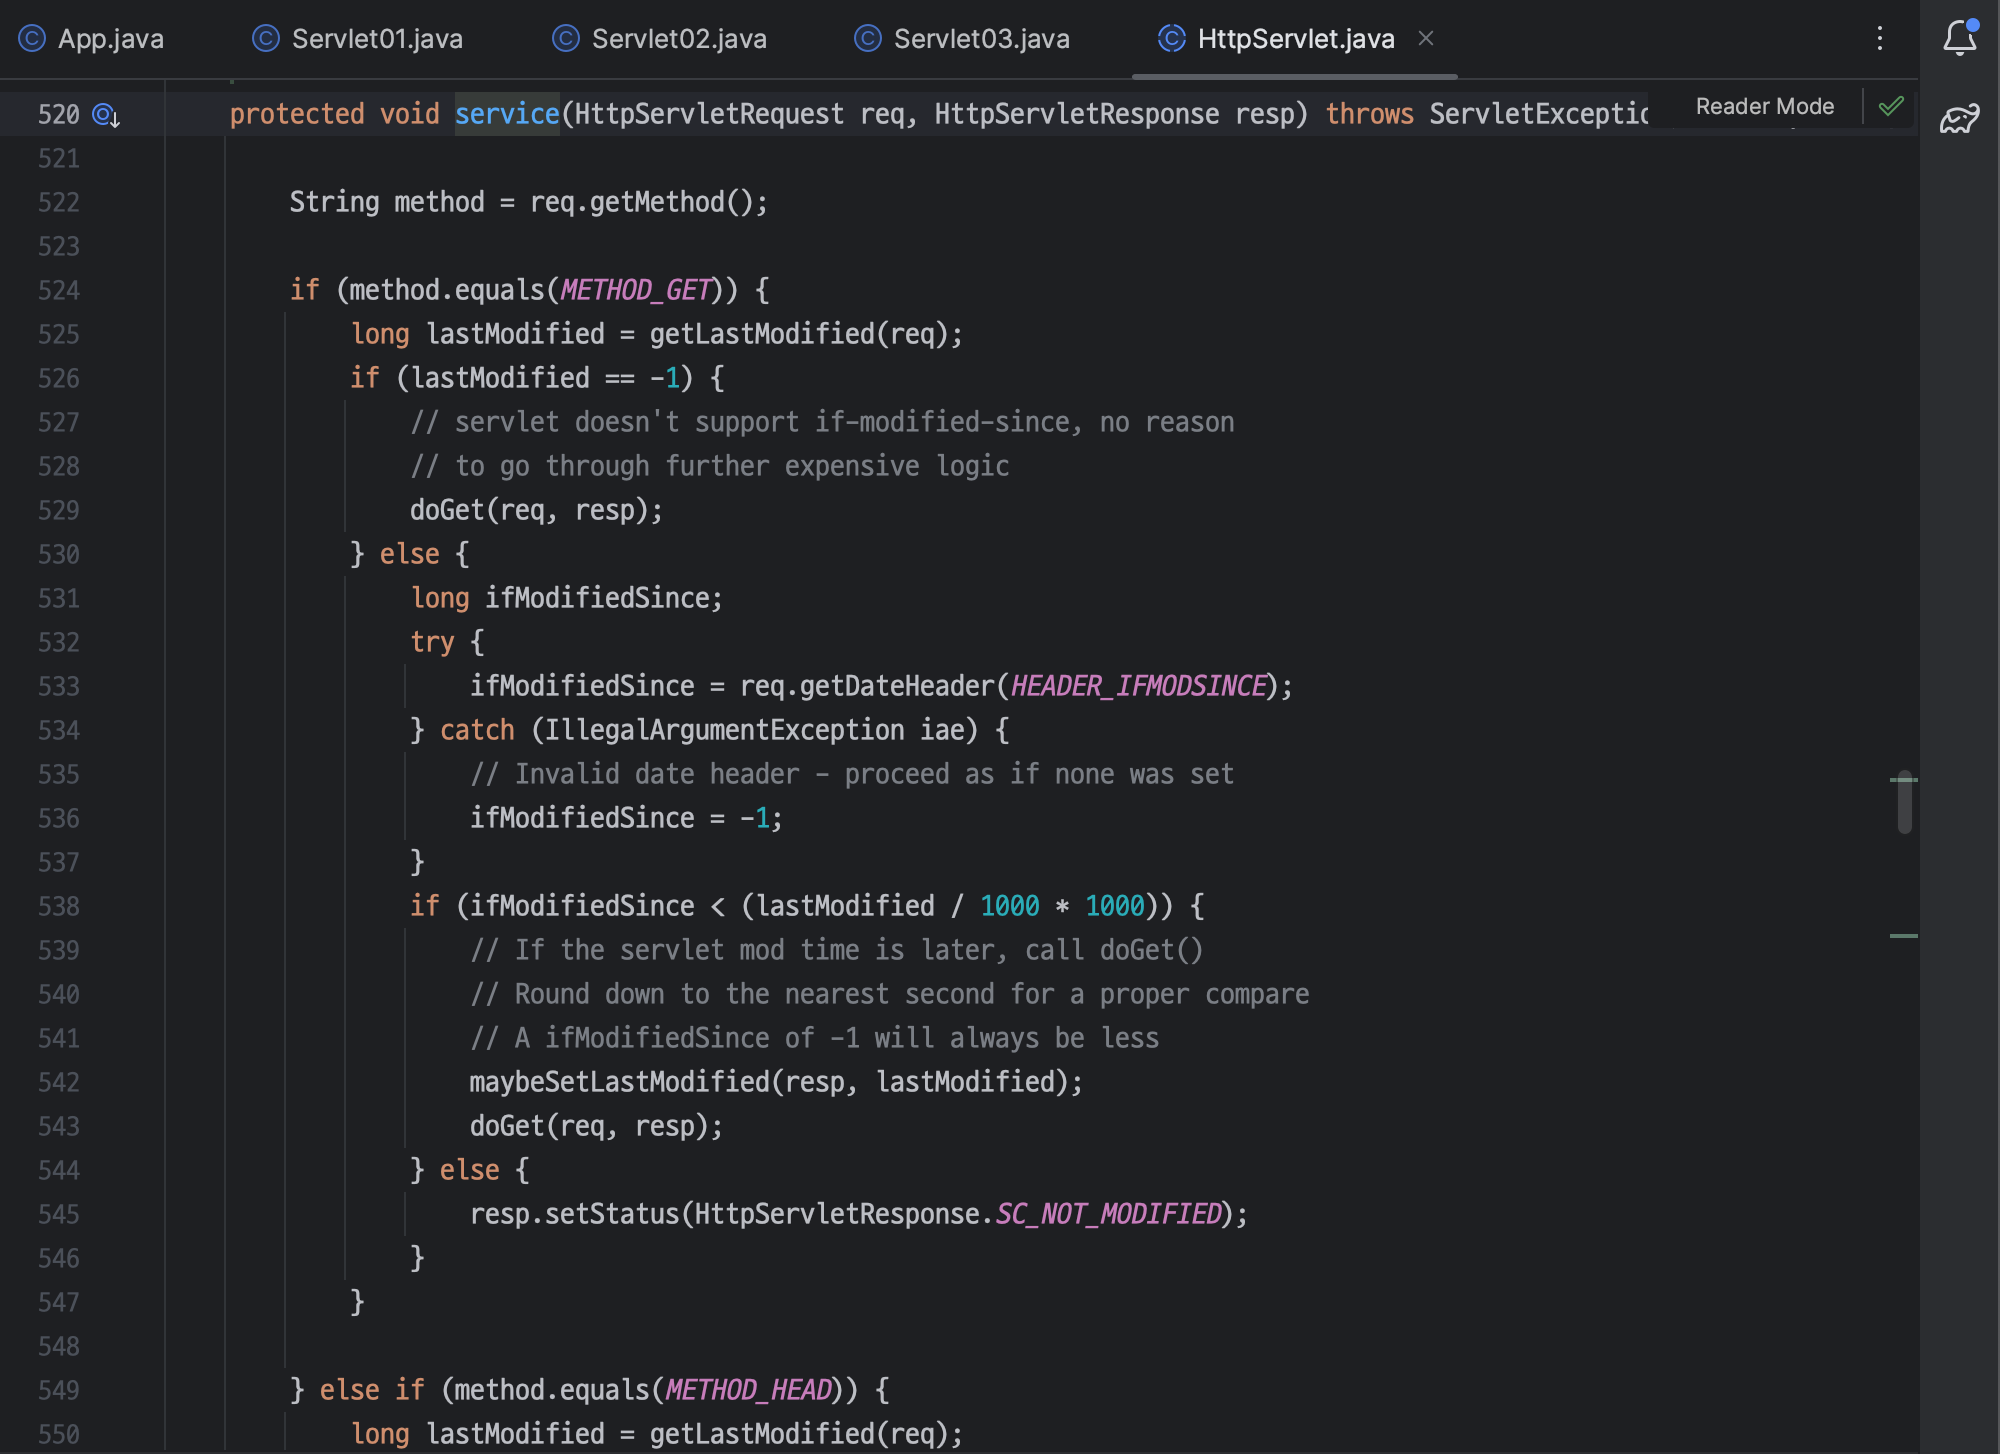2000x1454 pixels.
Task: Click the HEADER_IFMODSINCE constant on line 533
Action: [1138, 686]
